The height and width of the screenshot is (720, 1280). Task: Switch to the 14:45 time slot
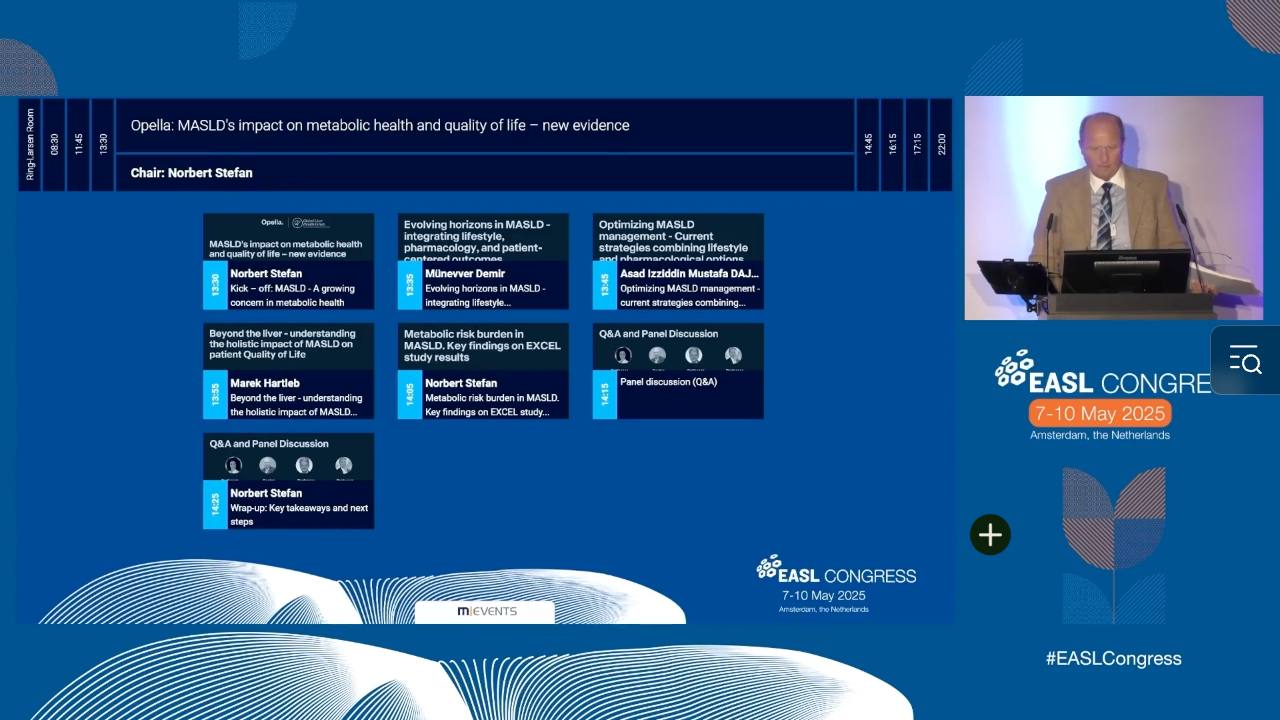click(868, 144)
